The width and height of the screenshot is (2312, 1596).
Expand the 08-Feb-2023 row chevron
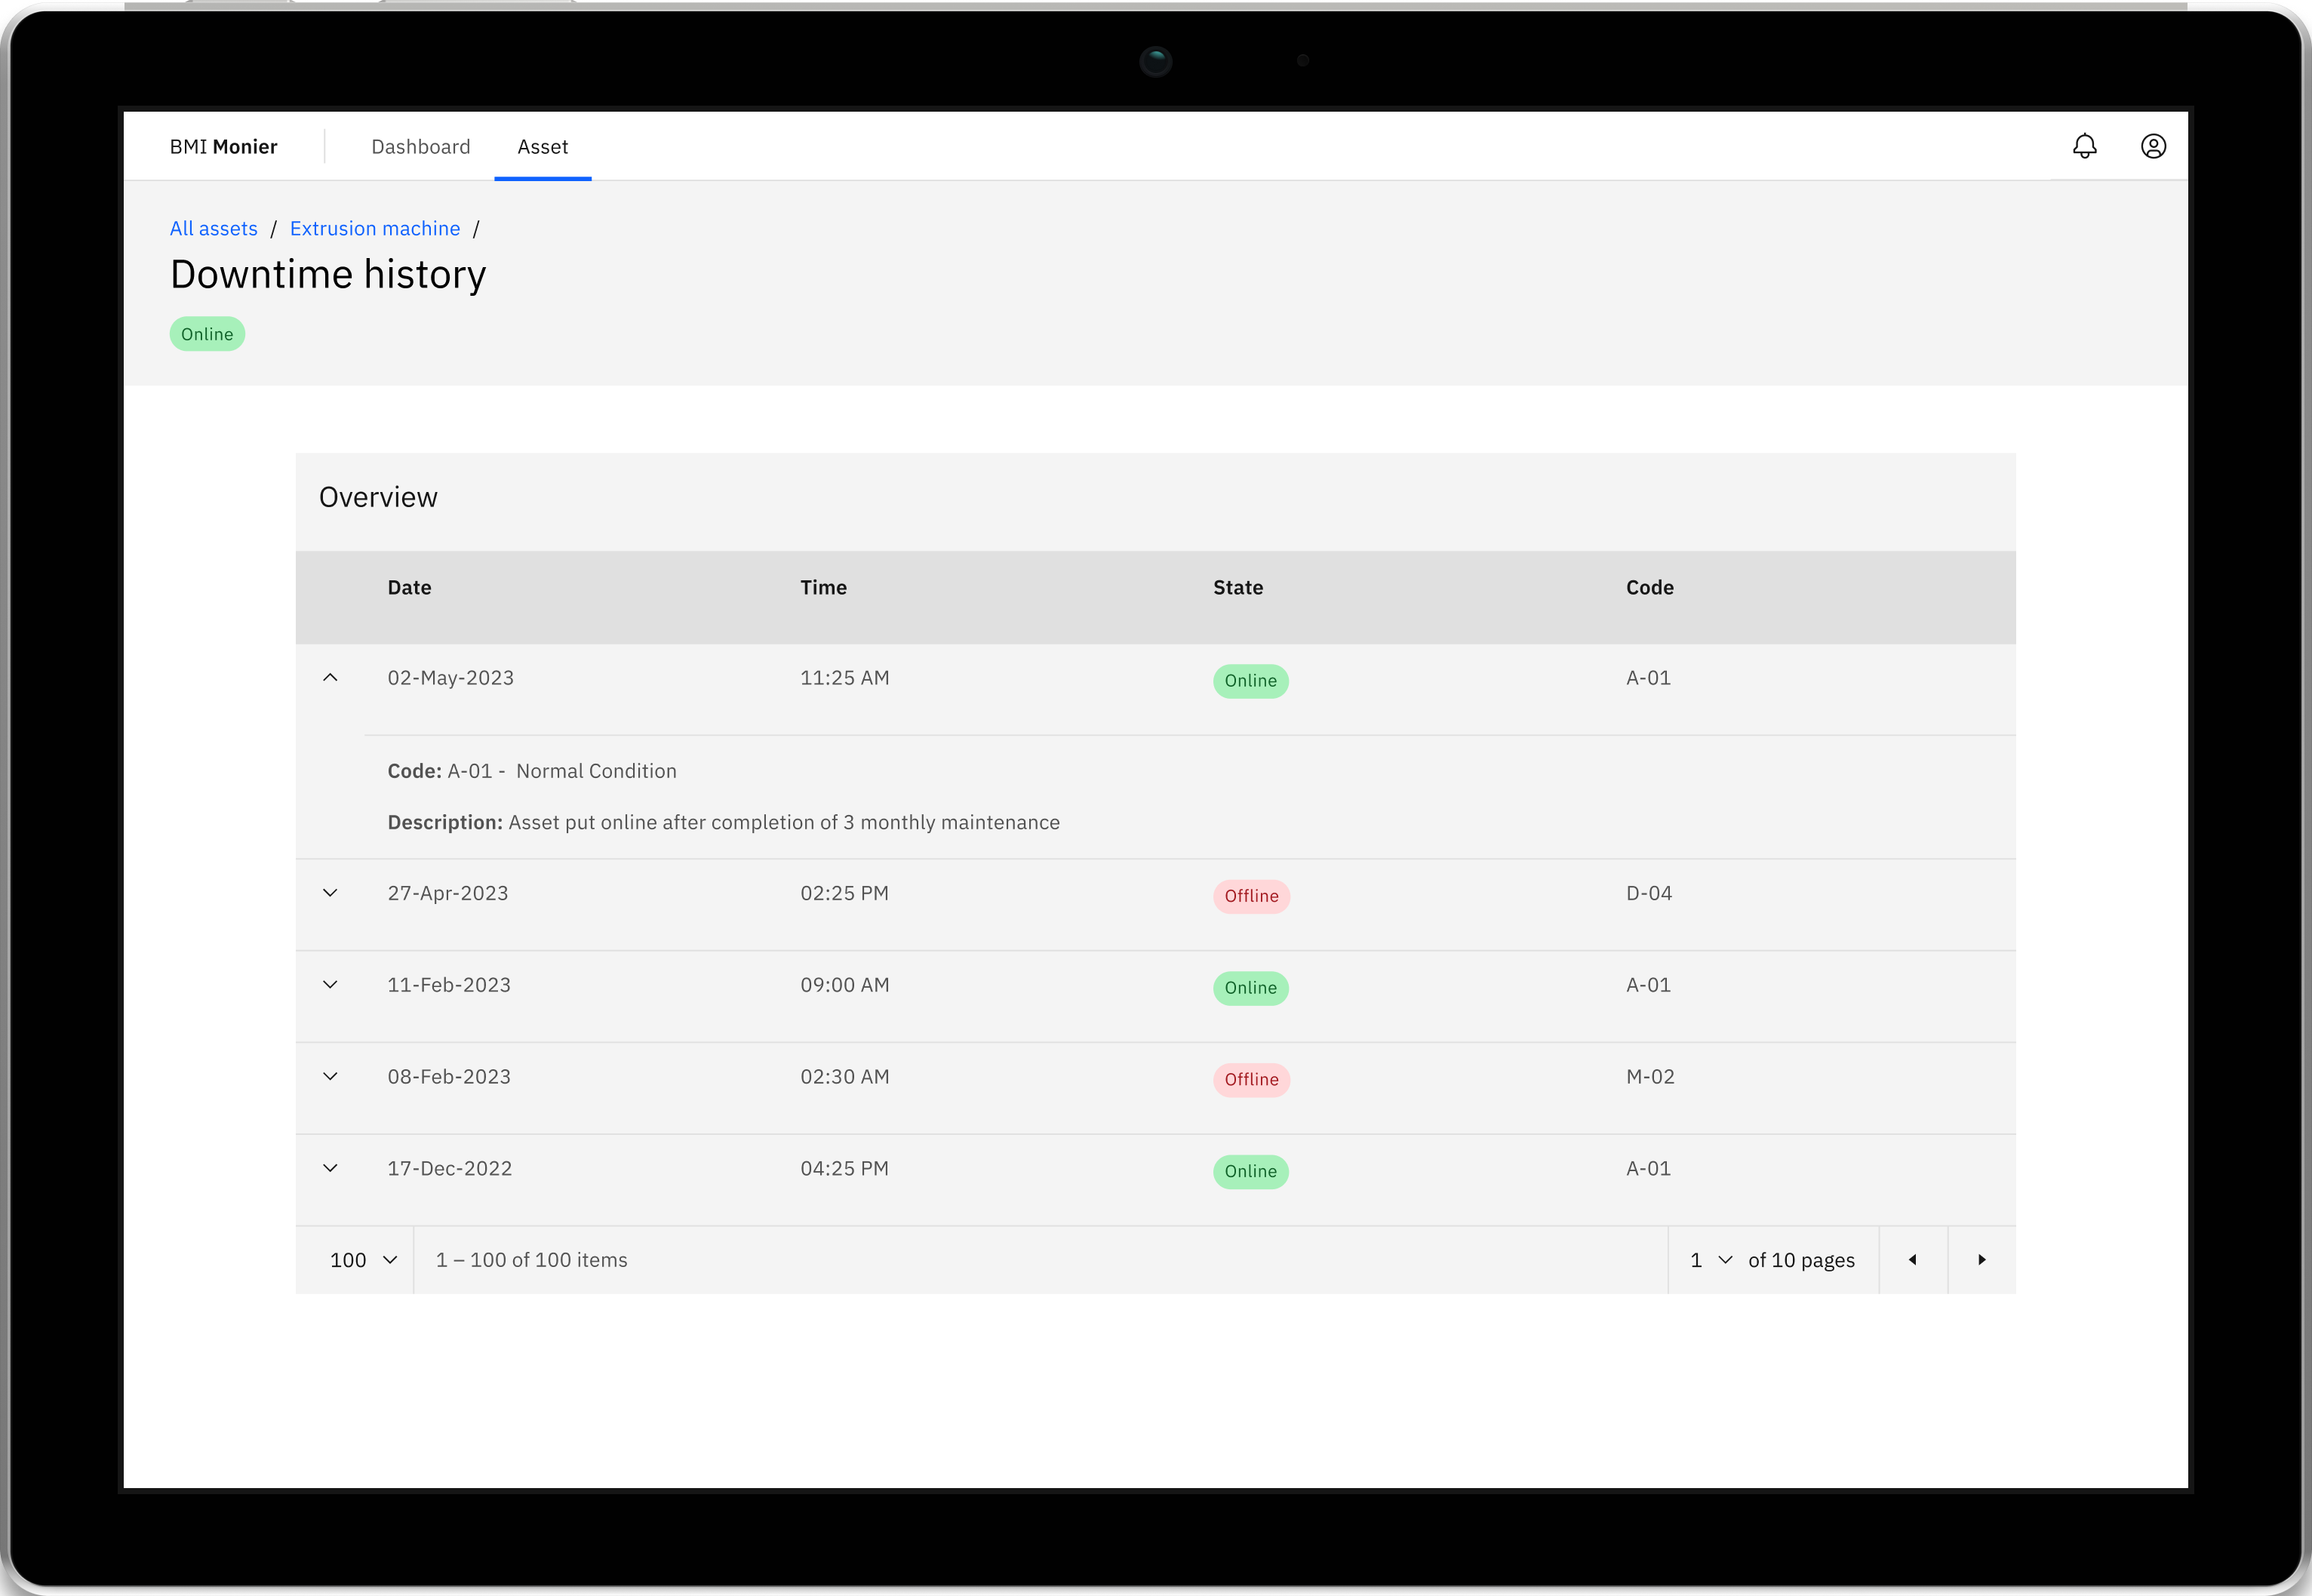330,1077
